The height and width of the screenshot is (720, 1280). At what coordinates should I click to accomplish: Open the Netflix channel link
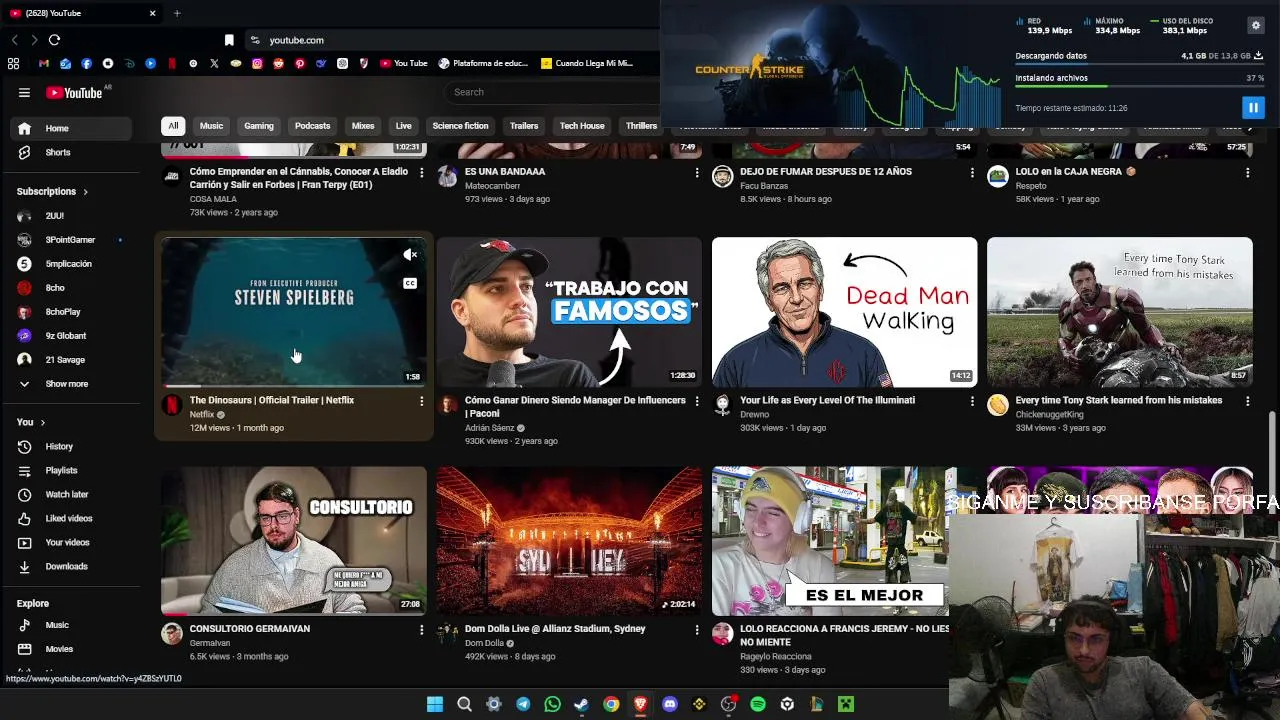202,414
